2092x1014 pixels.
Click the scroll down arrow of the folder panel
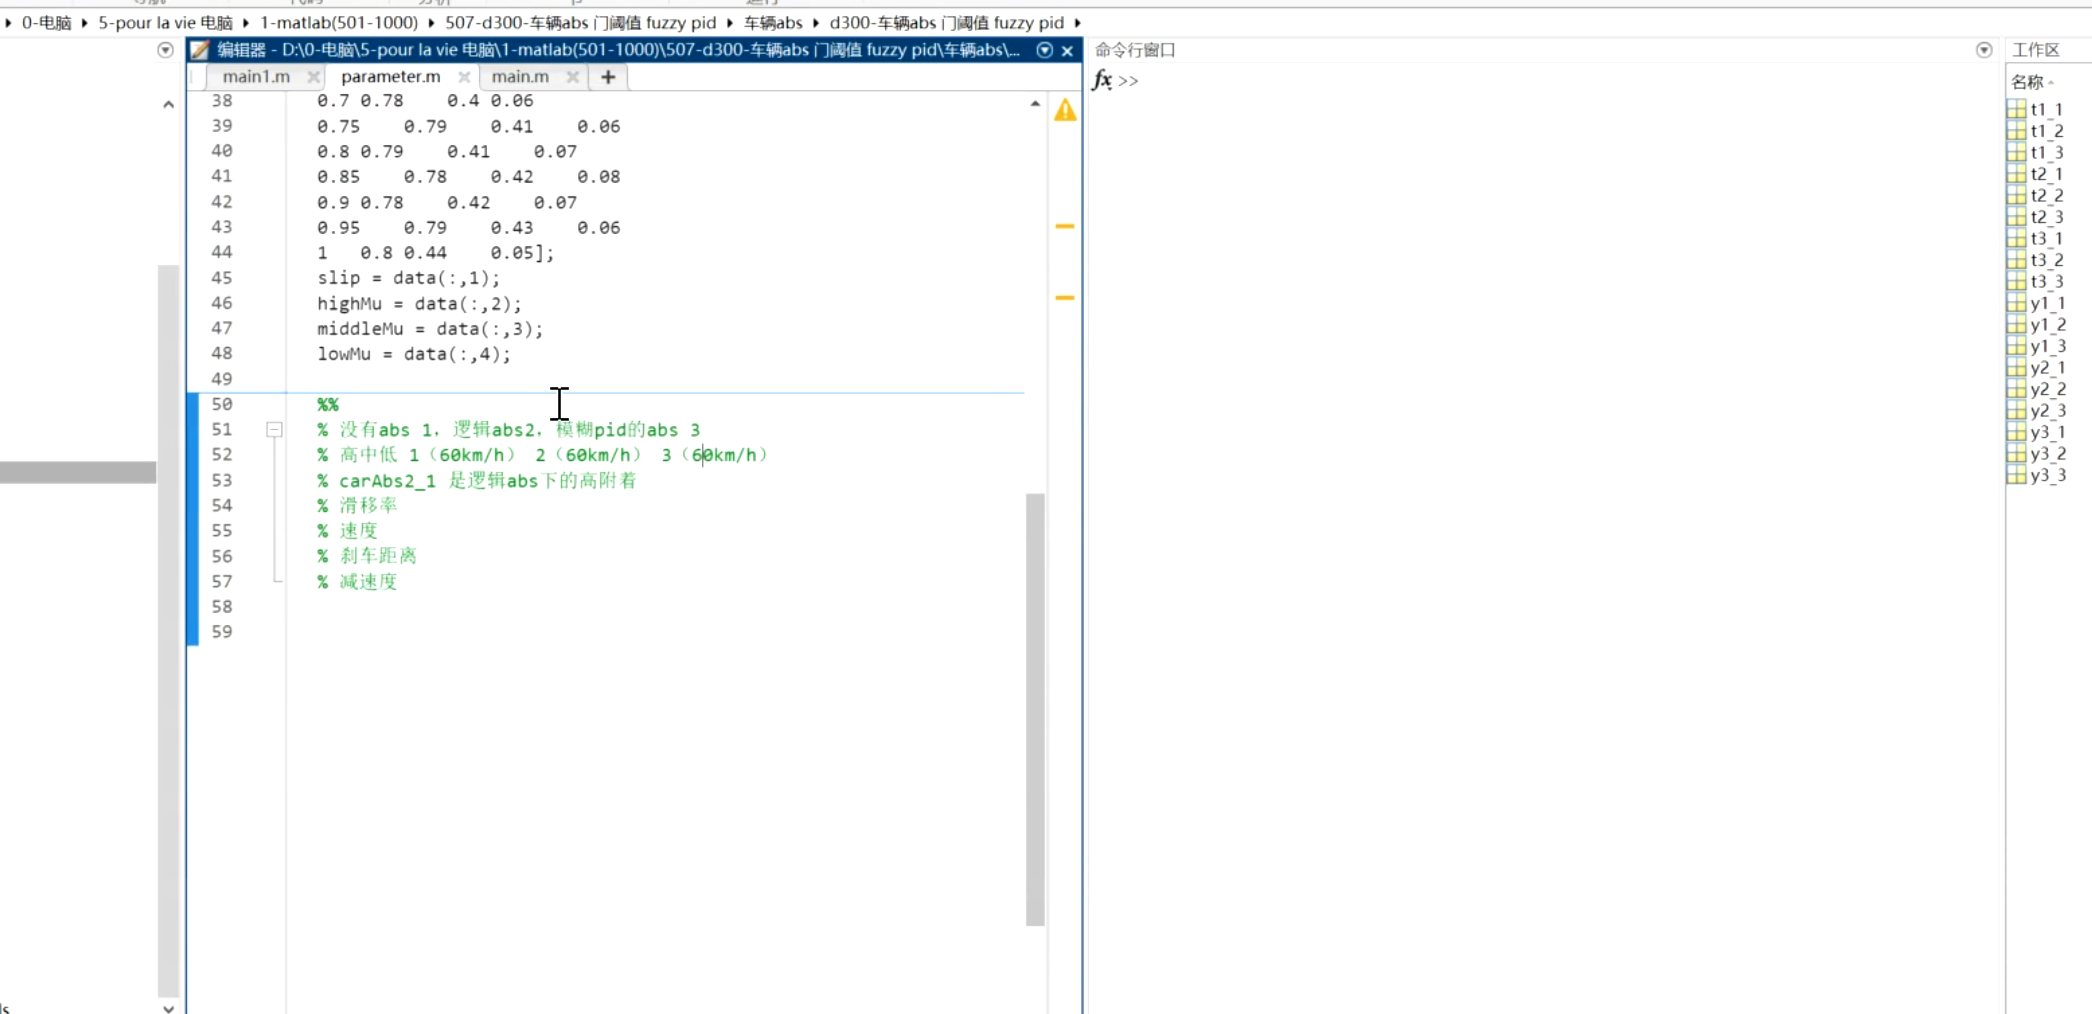[168, 1007]
